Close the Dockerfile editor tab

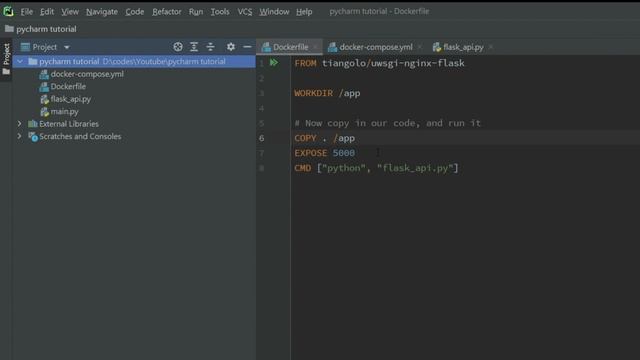[x=315, y=47]
